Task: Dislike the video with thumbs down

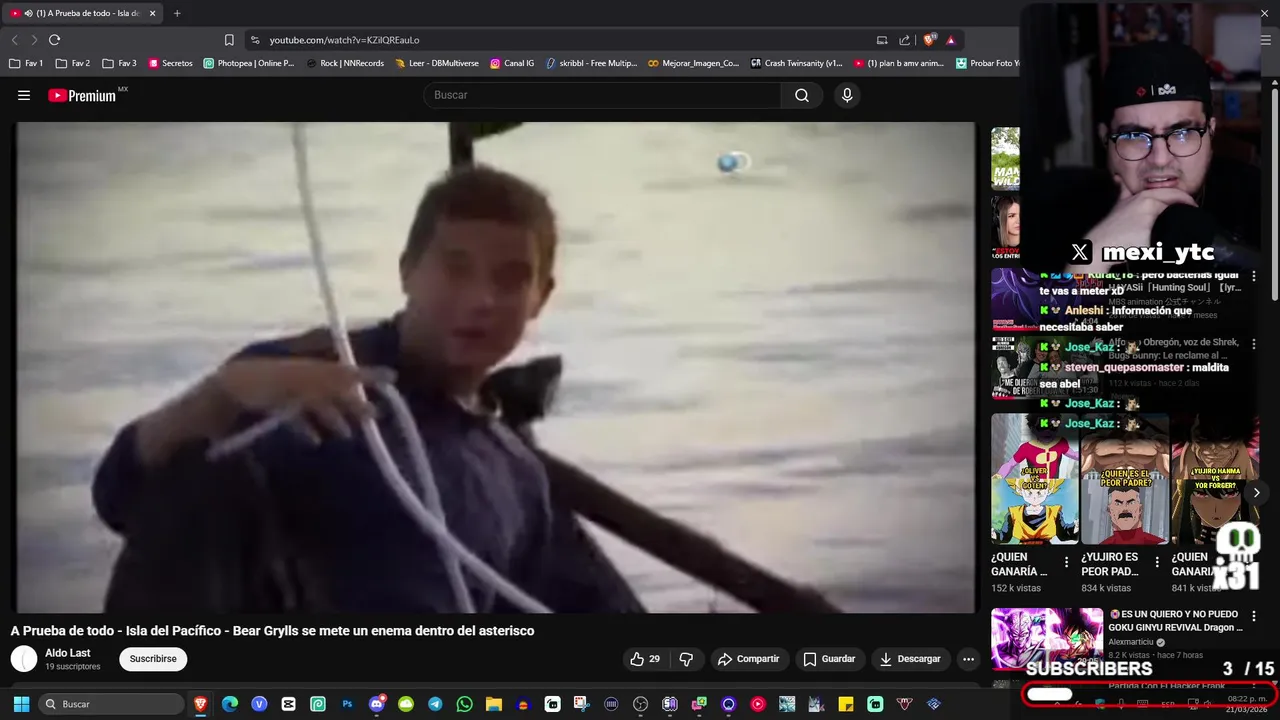Action: point(686,659)
